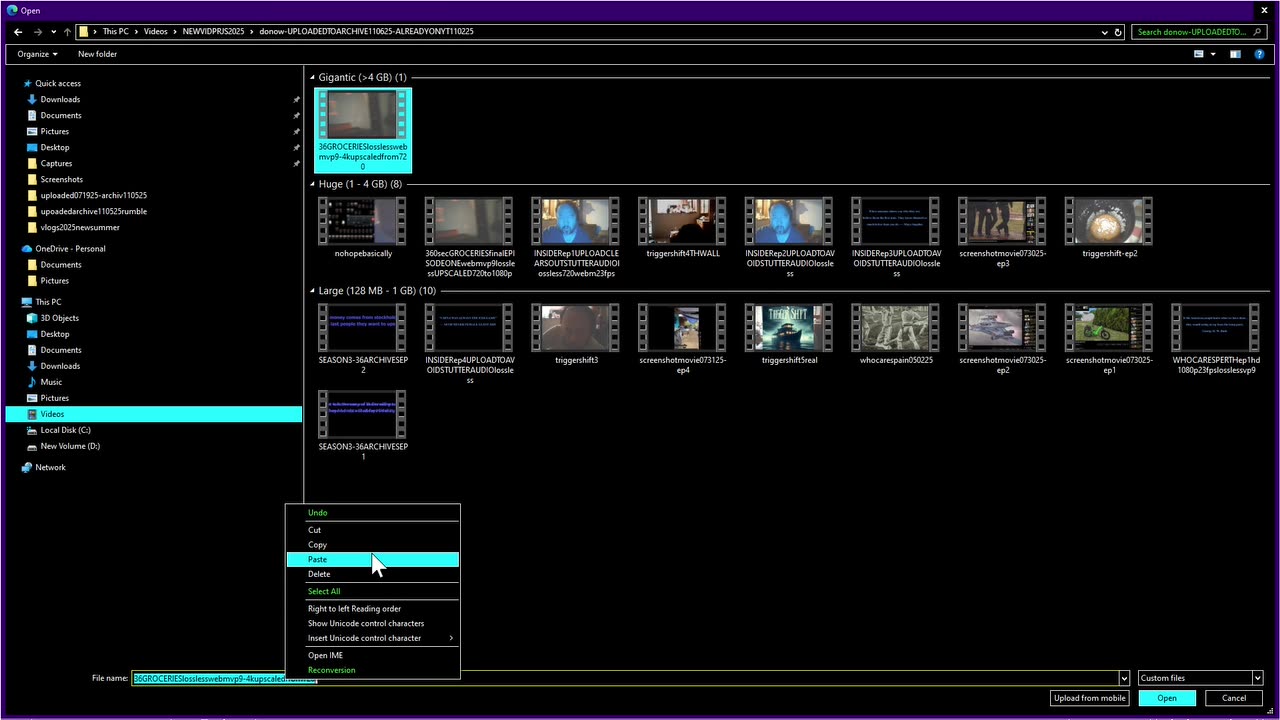Image resolution: width=1280 pixels, height=720 pixels.
Task: Open Insert Unicode control character submenu
Action: coord(372,638)
